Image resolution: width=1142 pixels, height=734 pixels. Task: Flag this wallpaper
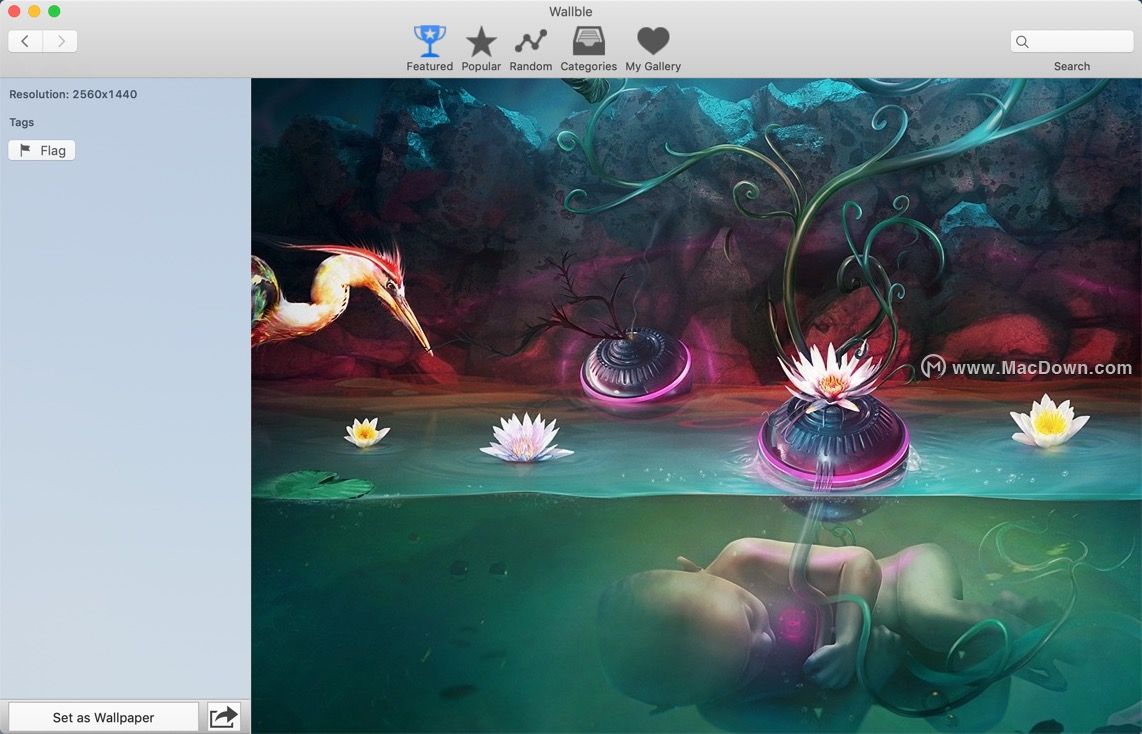42,150
